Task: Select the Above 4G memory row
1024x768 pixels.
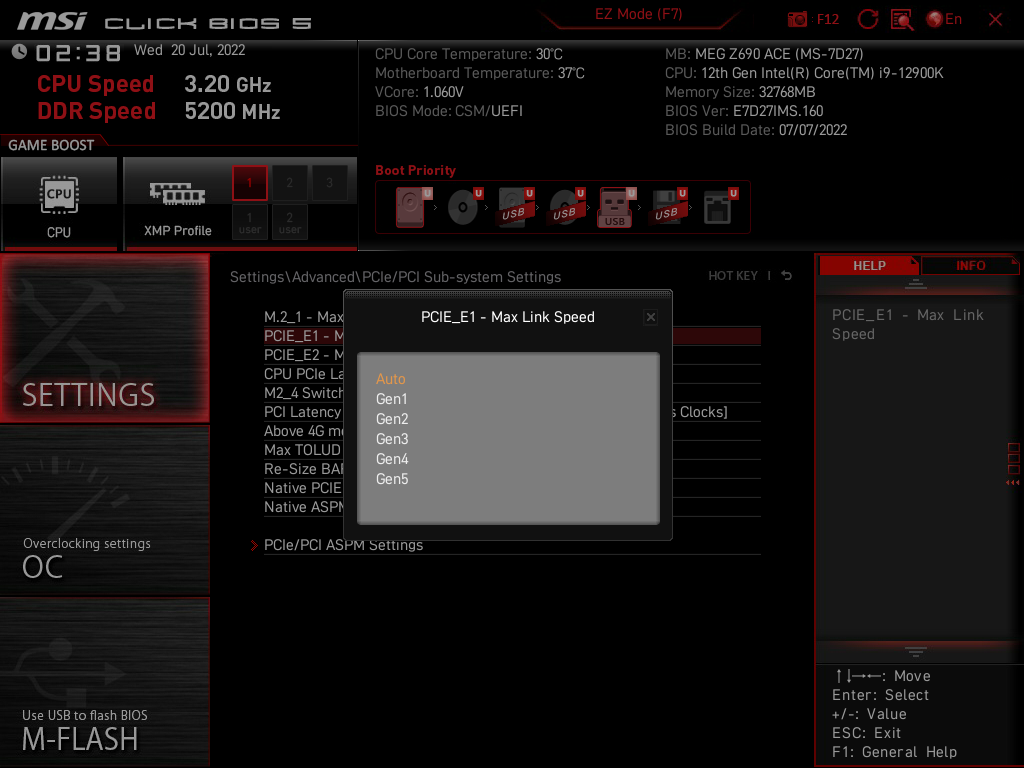Action: pyautogui.click(x=304, y=431)
